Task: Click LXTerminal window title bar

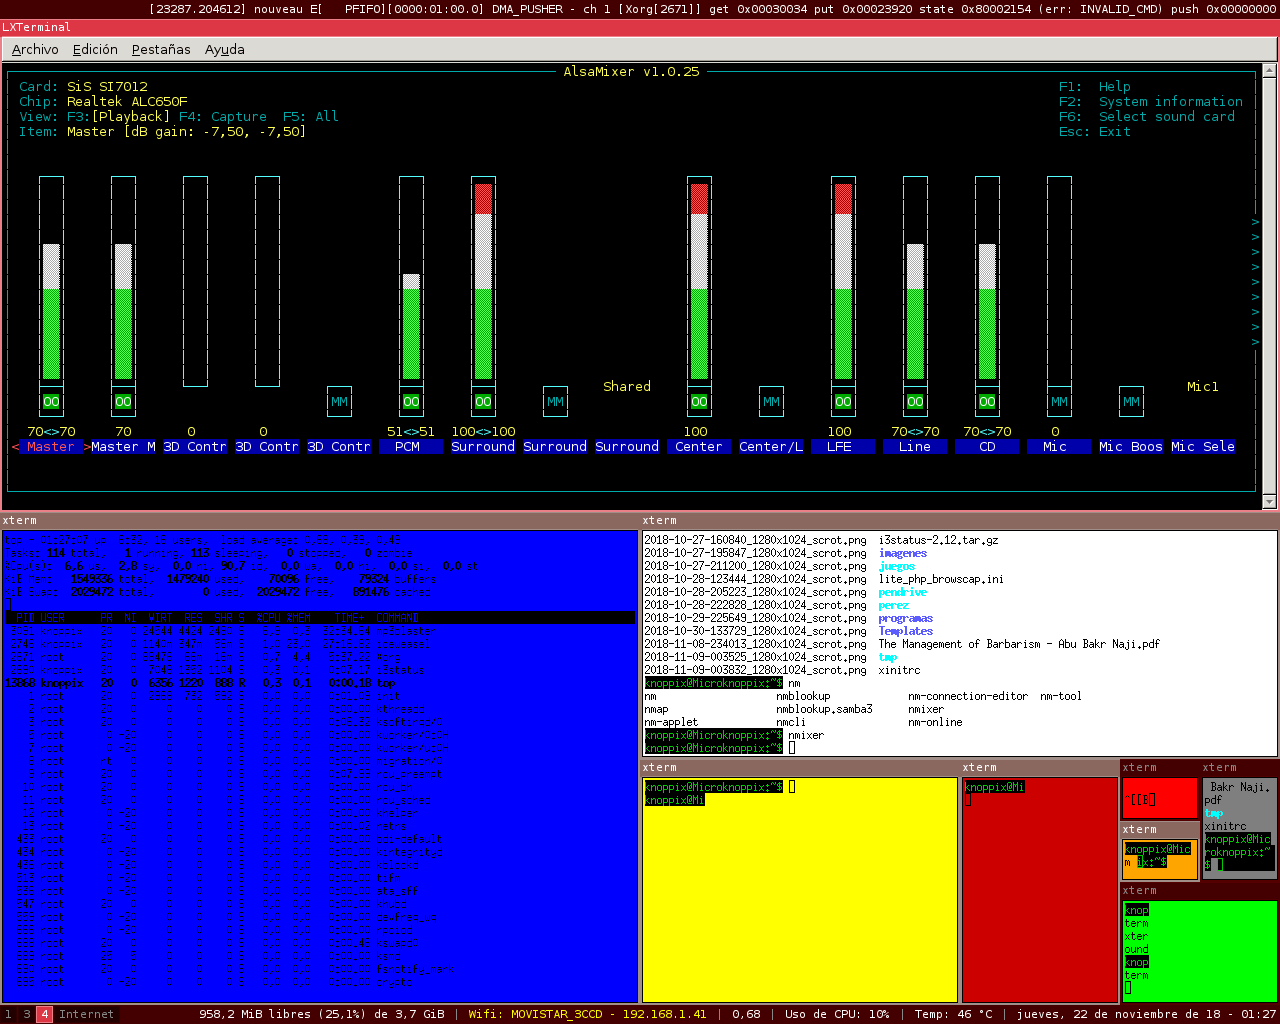Action: click(x=640, y=27)
